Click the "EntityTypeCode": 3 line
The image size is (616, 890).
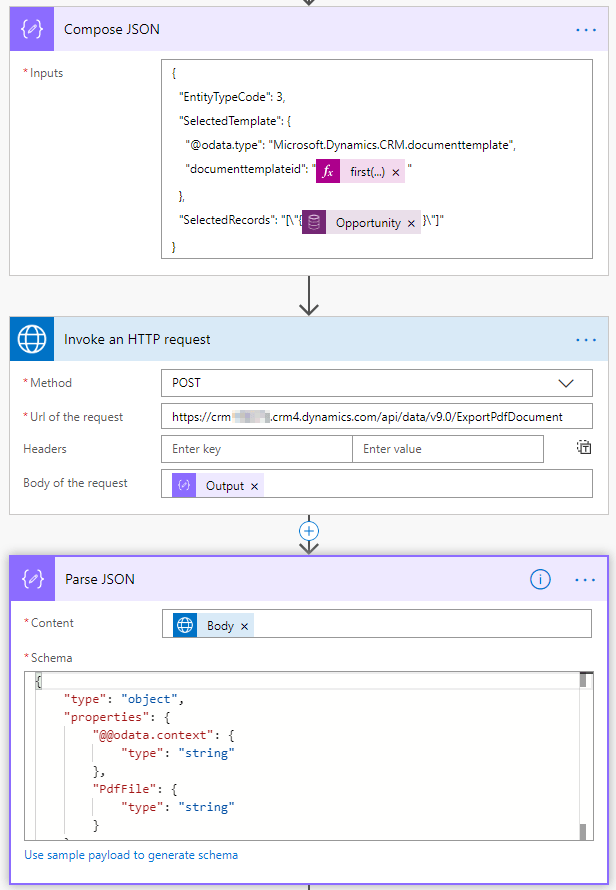pos(232,97)
